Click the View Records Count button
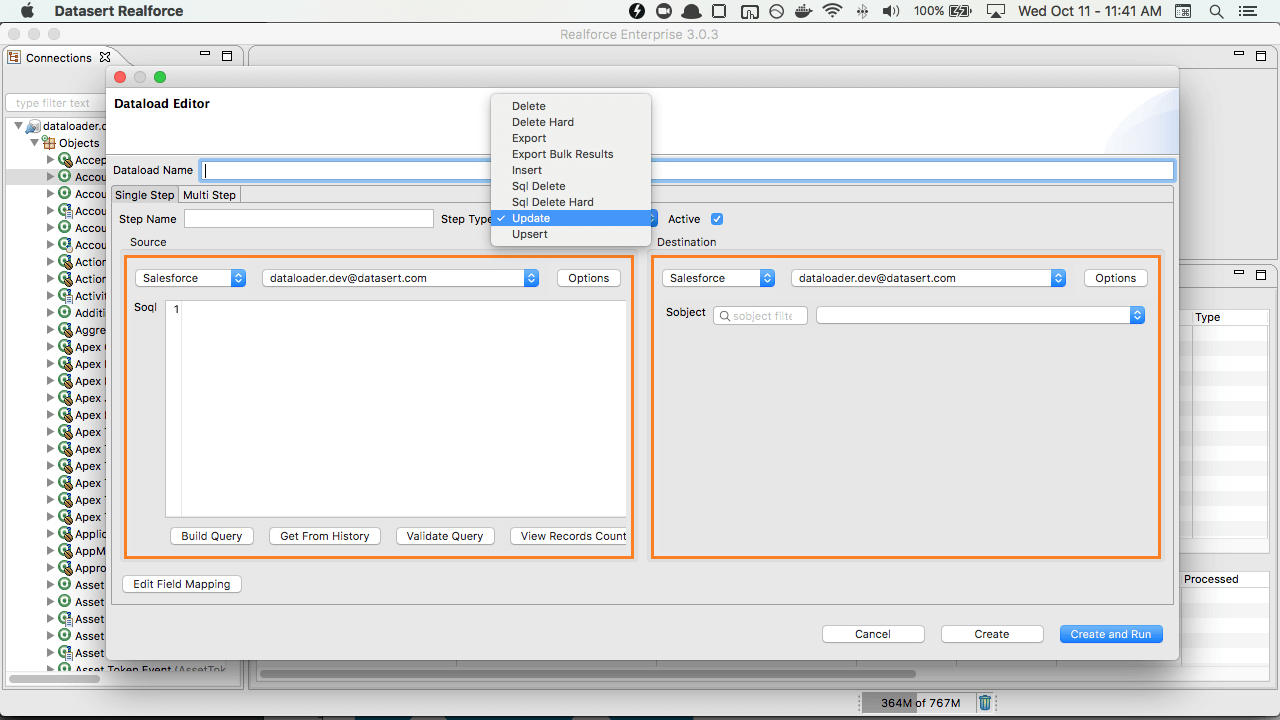 click(x=569, y=536)
